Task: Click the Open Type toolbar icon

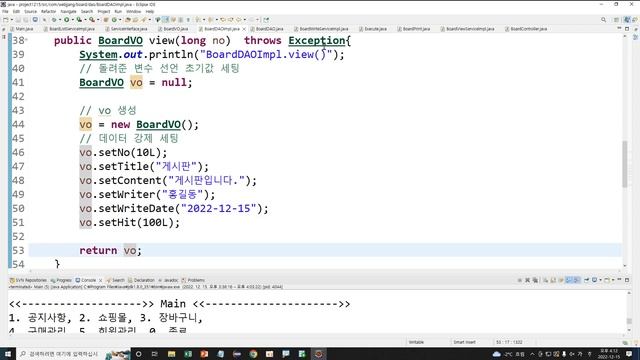Action: click(x=127, y=20)
